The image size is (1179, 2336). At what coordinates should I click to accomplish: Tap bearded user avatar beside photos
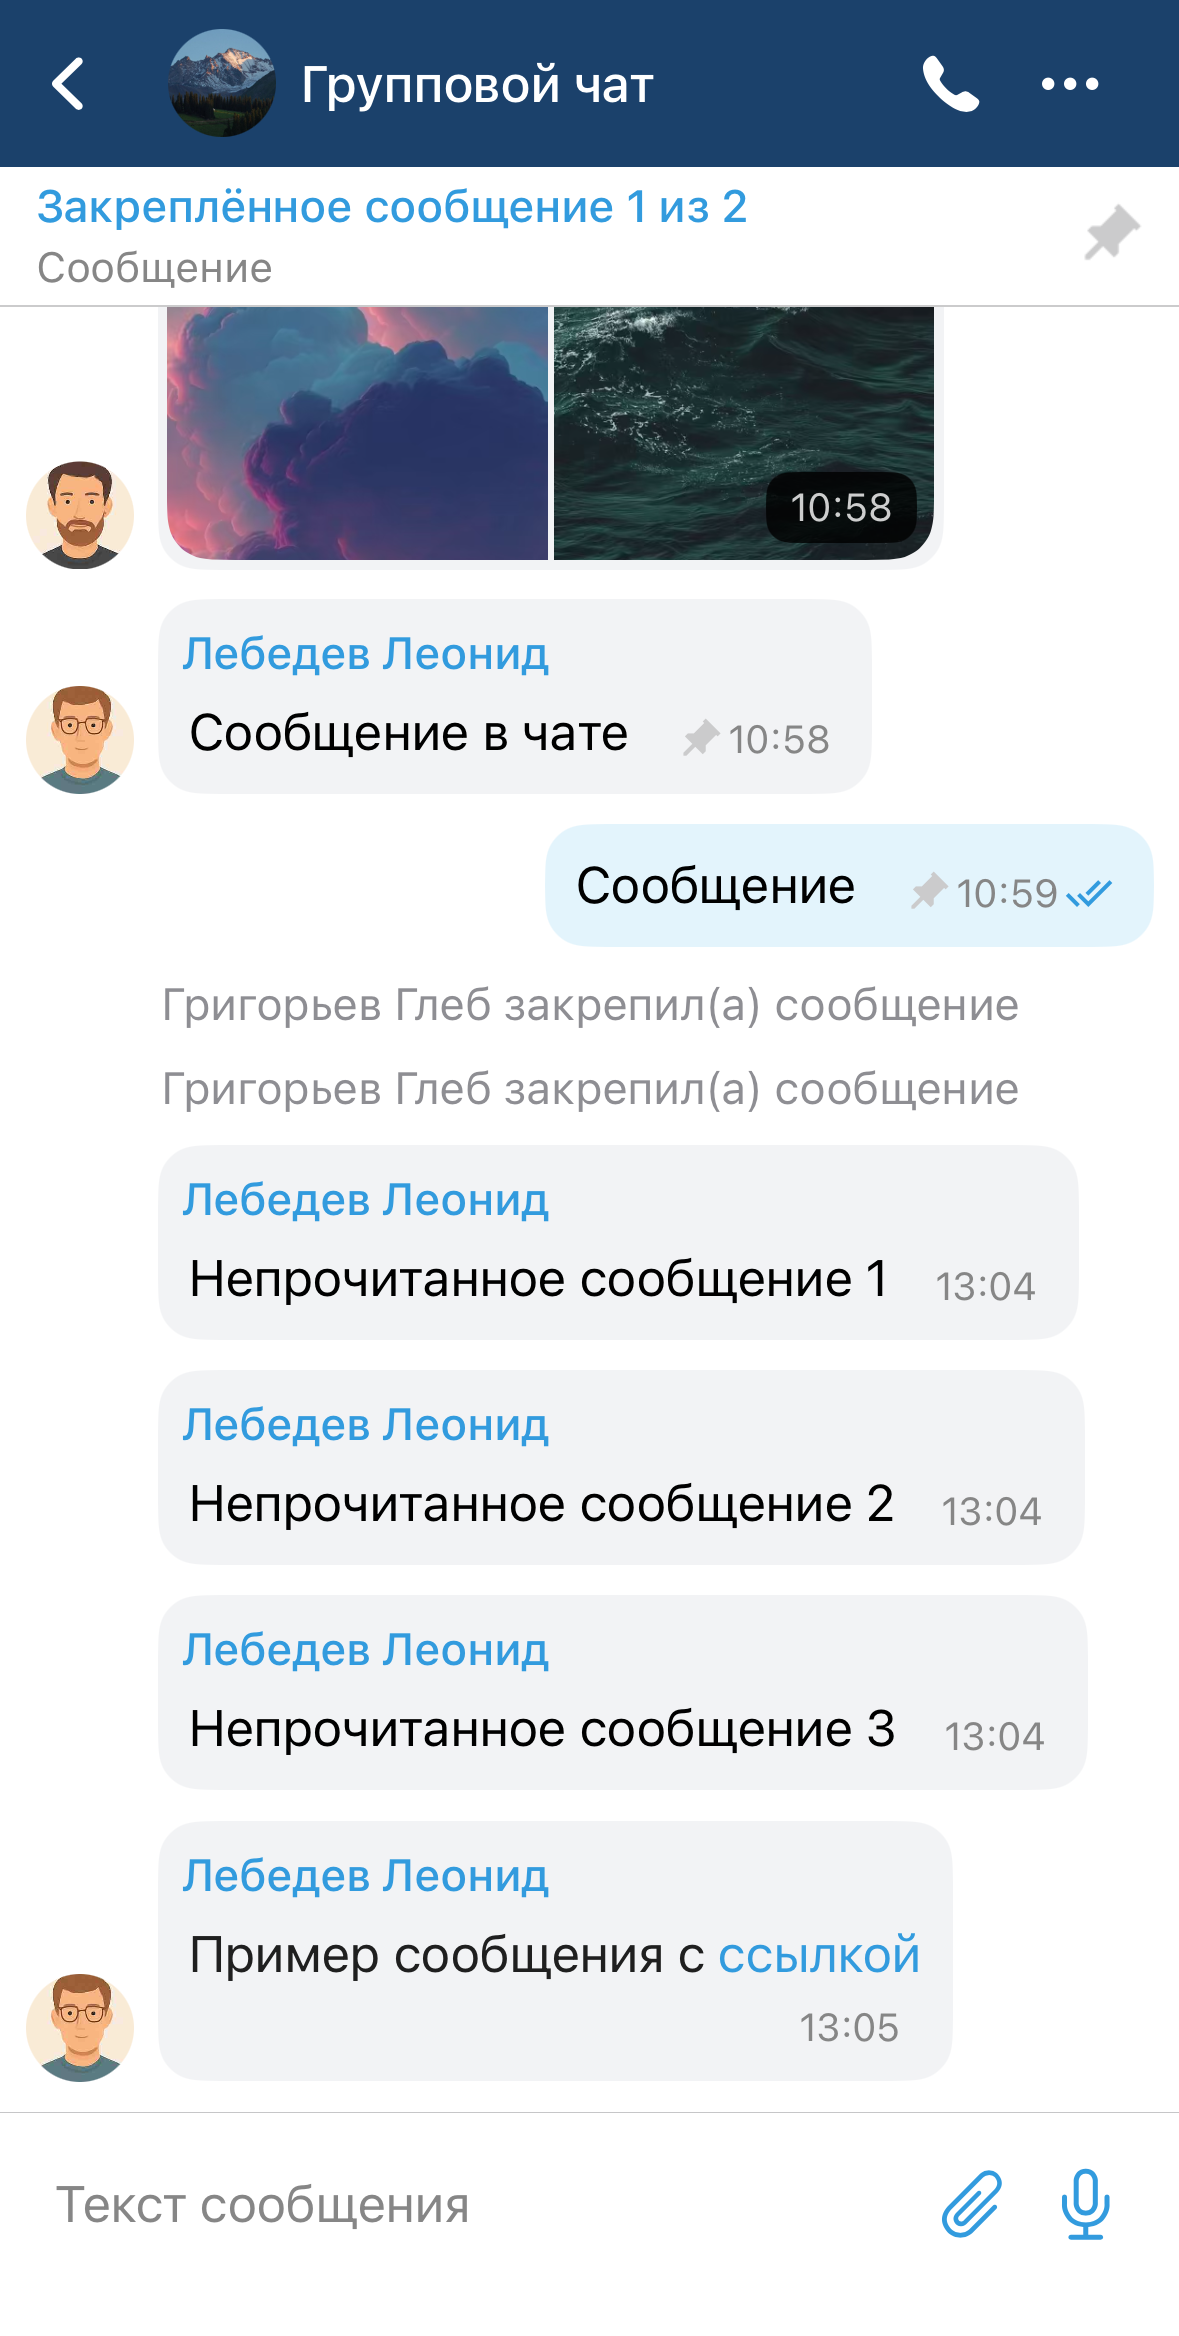tap(80, 515)
